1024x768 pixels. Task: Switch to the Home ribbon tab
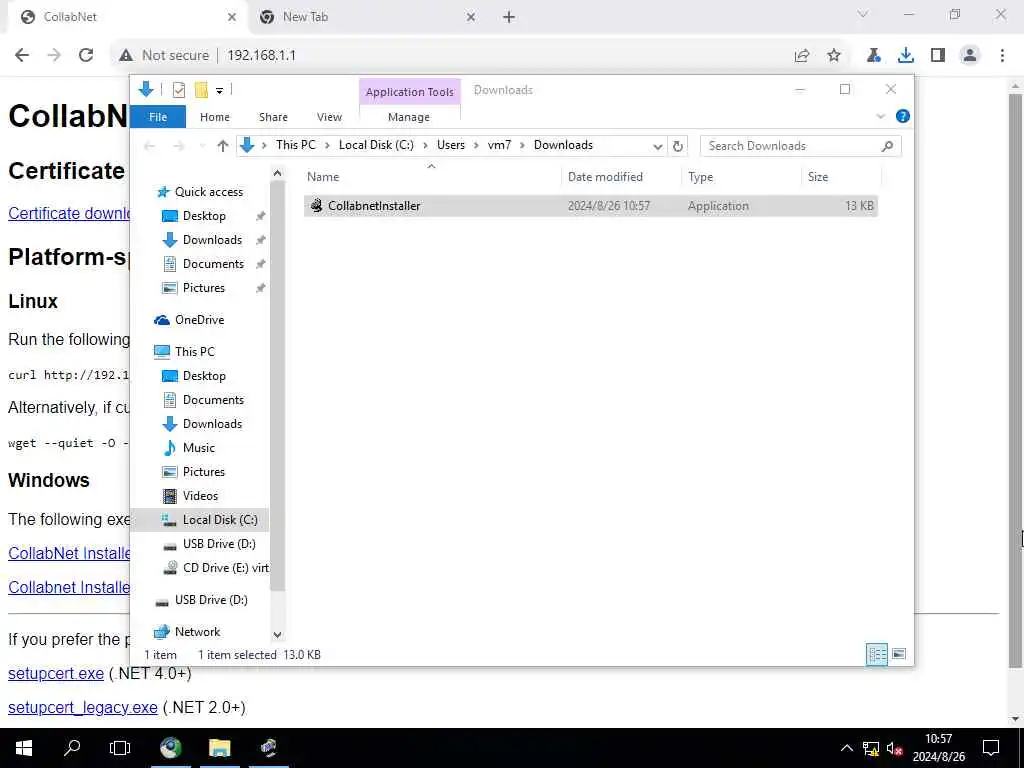pyautogui.click(x=215, y=117)
